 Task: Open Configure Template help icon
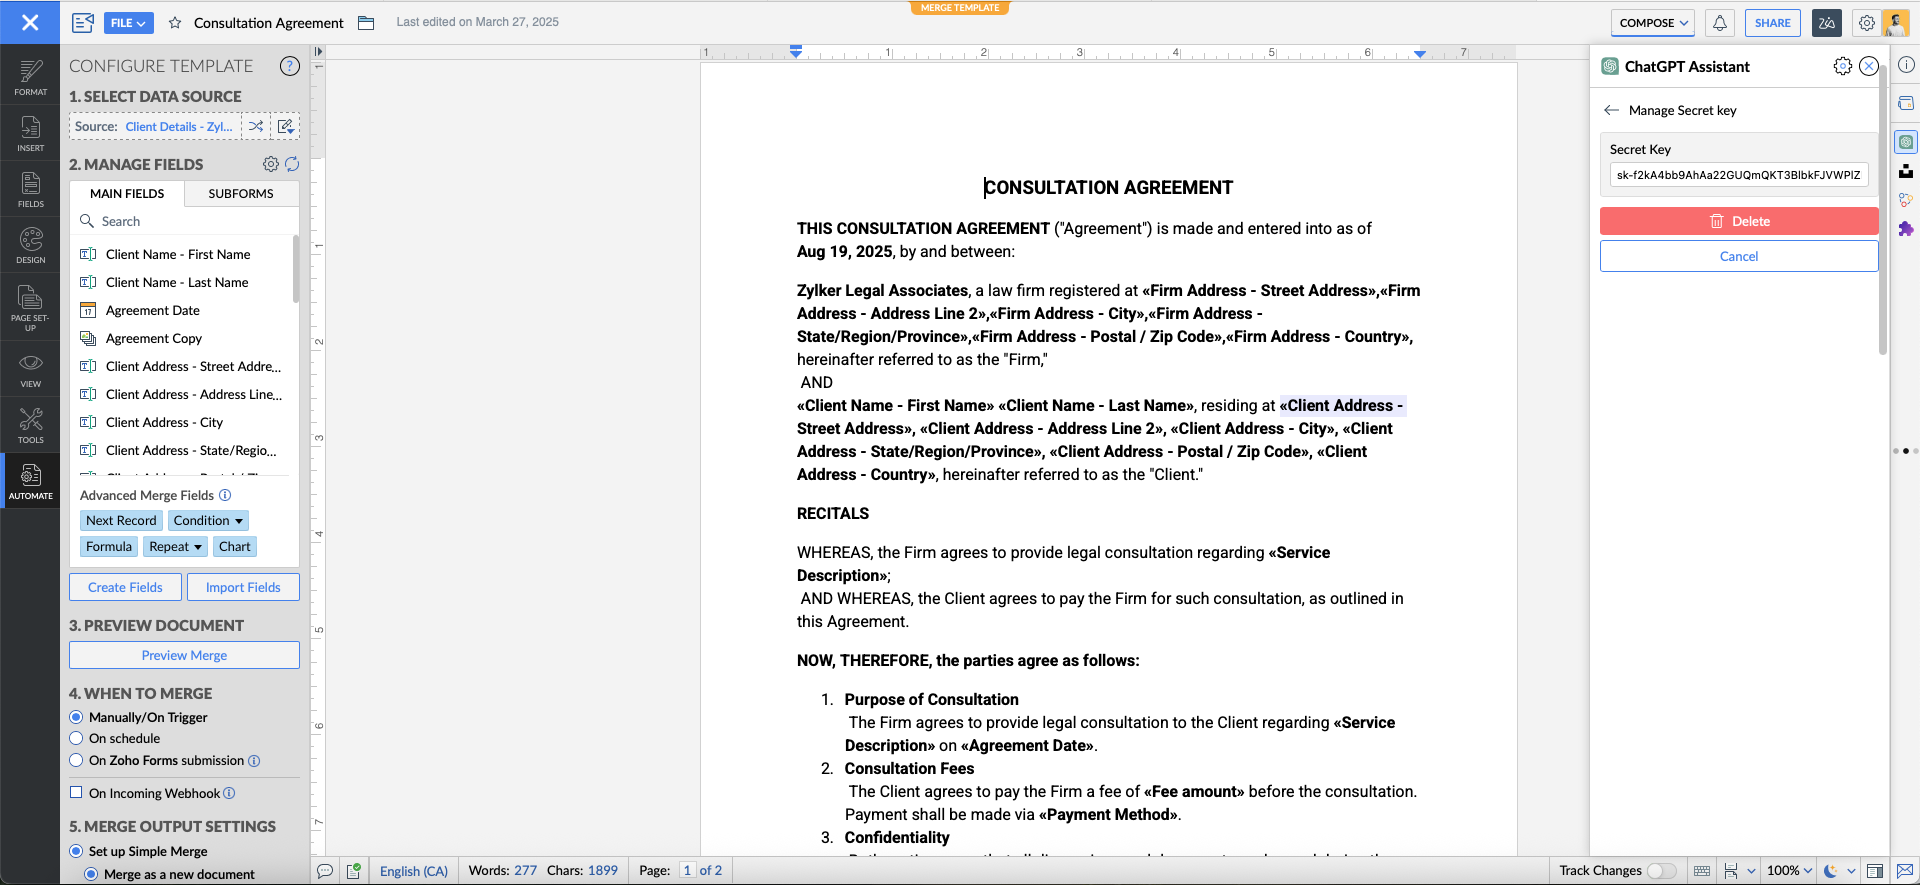click(290, 66)
